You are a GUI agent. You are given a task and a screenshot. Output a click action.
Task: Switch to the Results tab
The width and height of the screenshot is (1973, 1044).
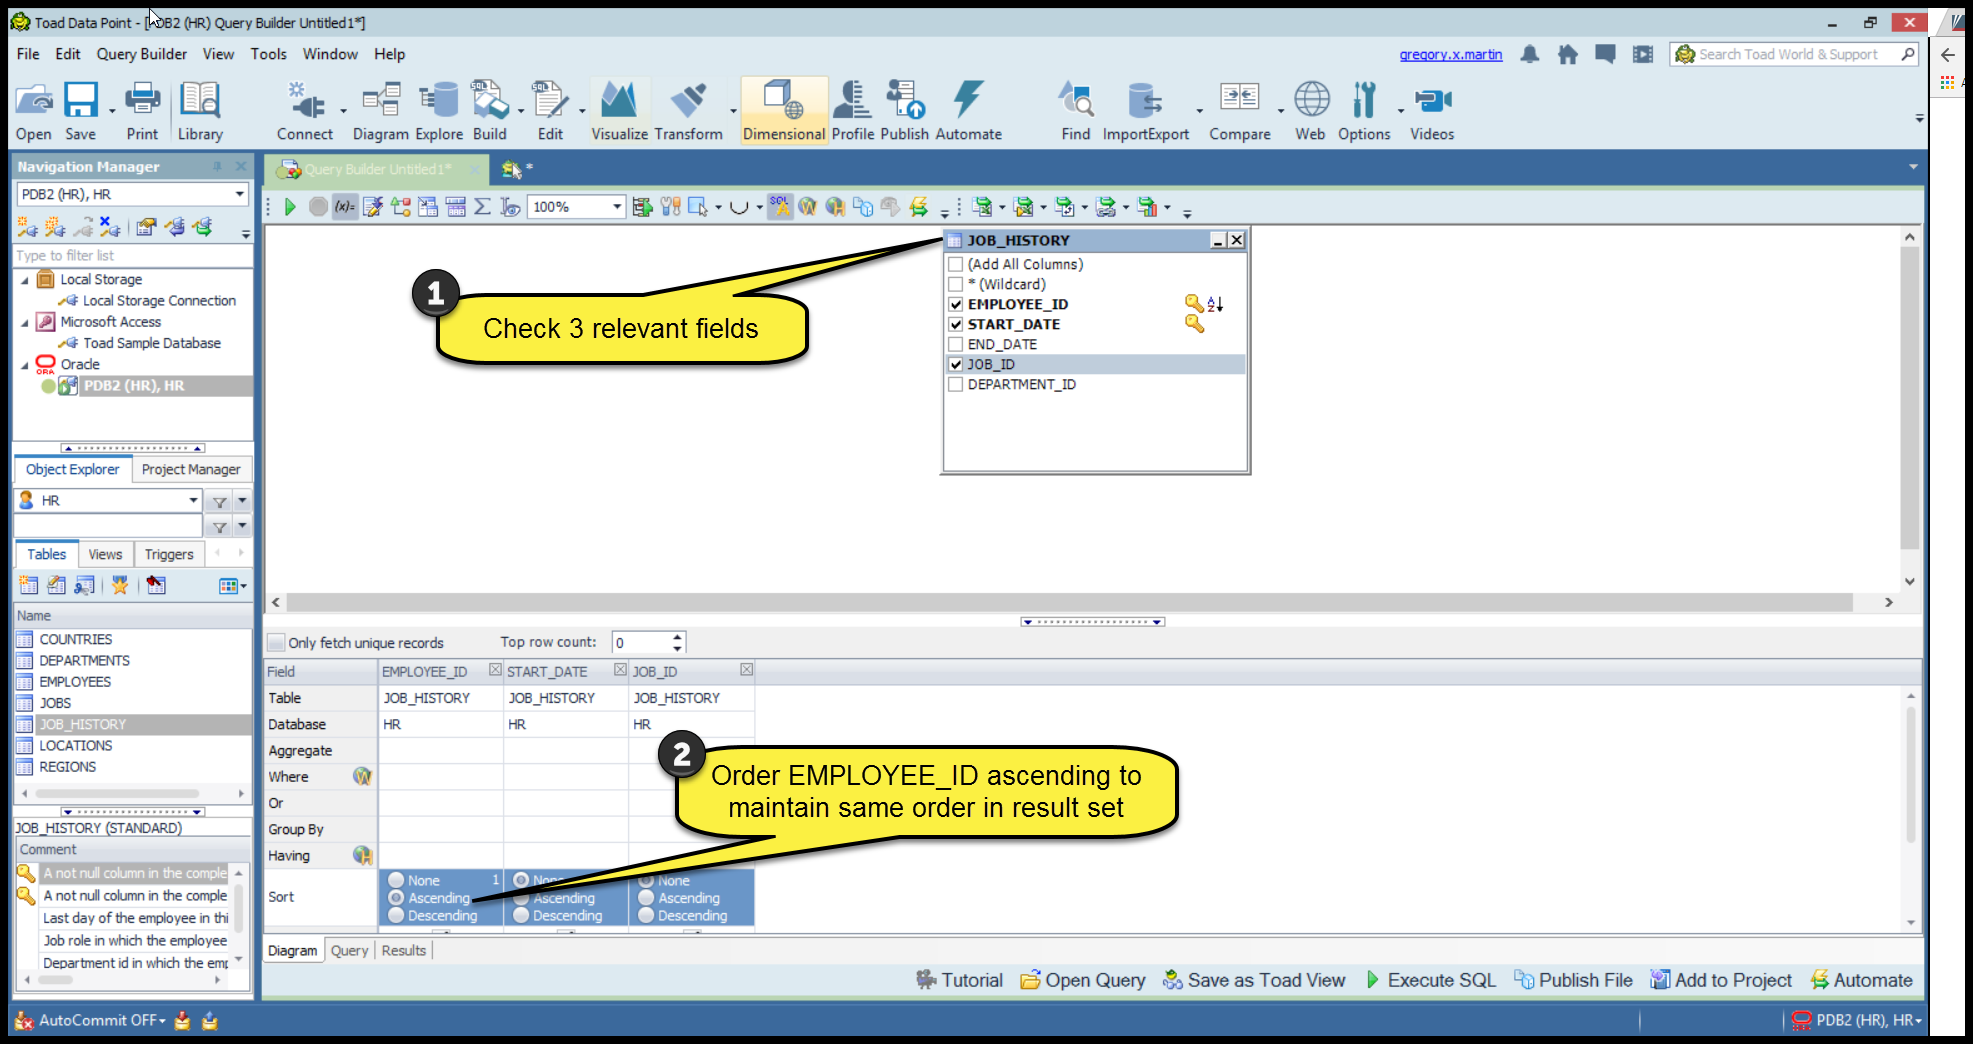click(404, 951)
